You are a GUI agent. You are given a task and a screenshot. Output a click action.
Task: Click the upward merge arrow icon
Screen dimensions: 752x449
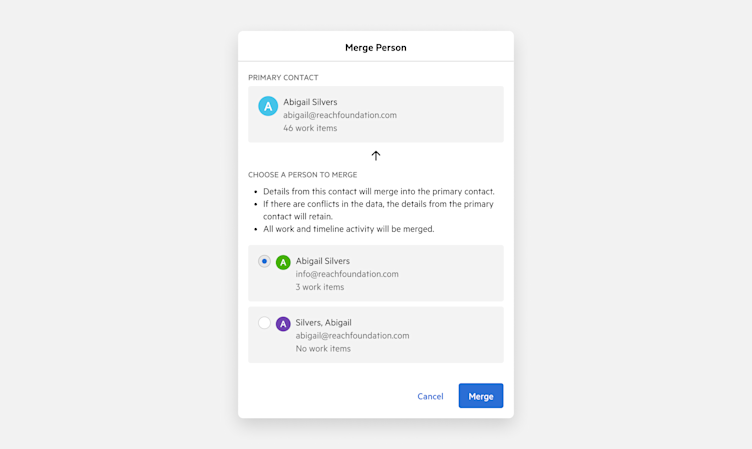pos(376,155)
